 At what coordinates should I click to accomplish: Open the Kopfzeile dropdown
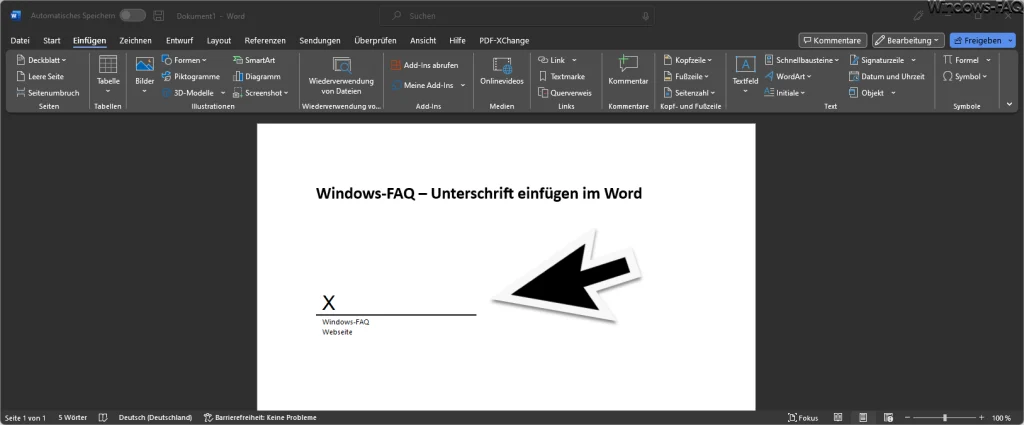(688, 60)
